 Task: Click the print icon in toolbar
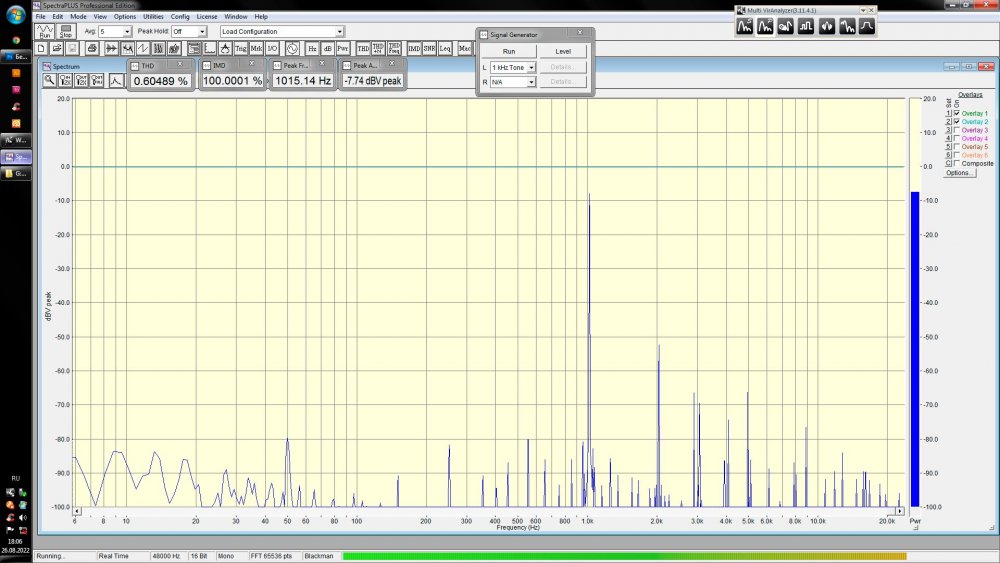92,48
